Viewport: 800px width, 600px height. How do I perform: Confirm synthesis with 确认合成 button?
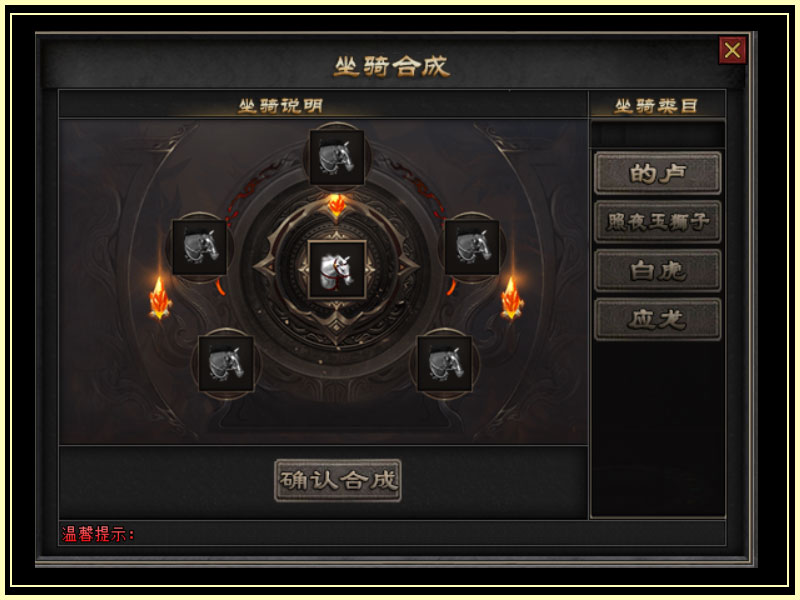(x=338, y=481)
